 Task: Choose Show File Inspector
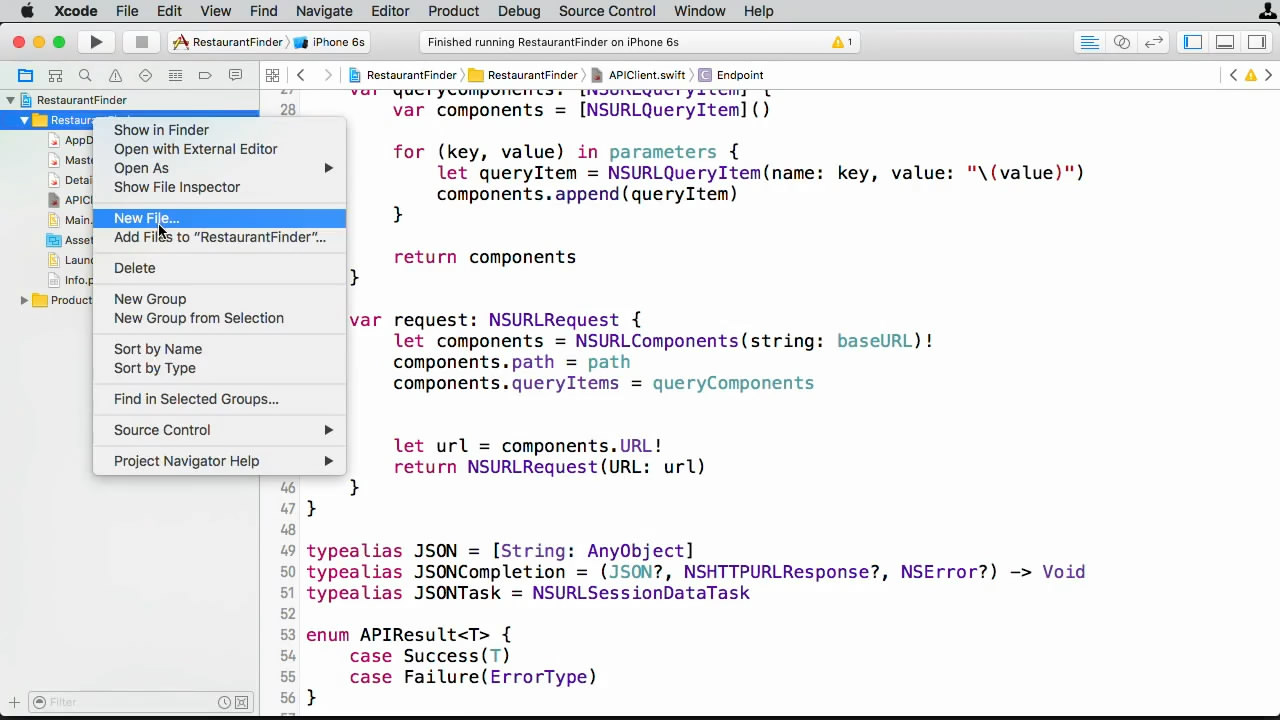pos(219,187)
